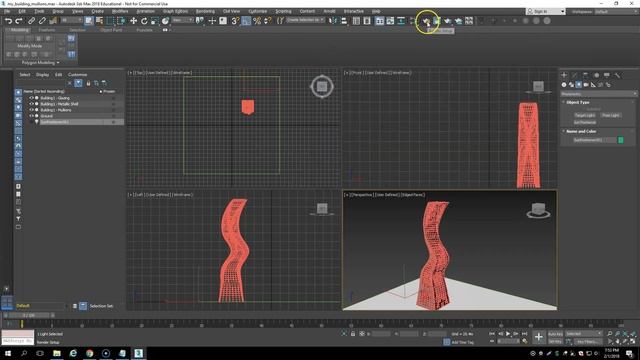This screenshot has width=640, height=360.
Task: Open the Rendering menu
Action: (x=205, y=11)
